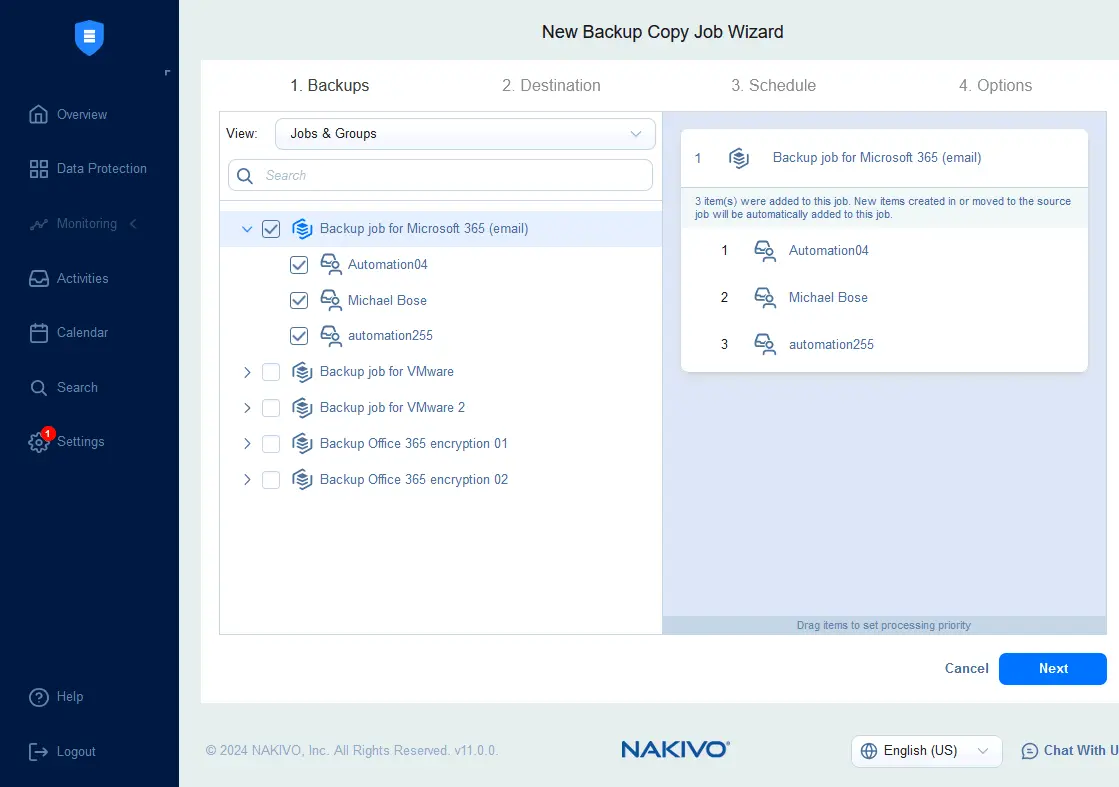
Task: Select Michael Bose row in selected items panel
Action: click(x=884, y=298)
